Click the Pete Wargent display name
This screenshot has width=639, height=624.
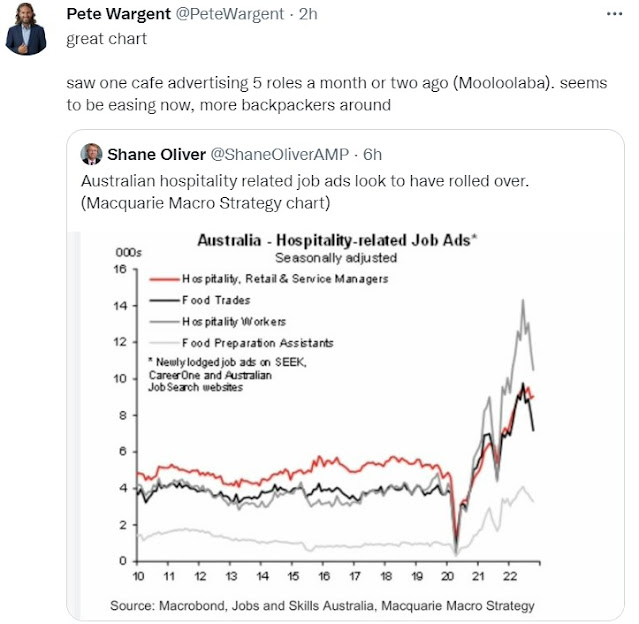(119, 14)
